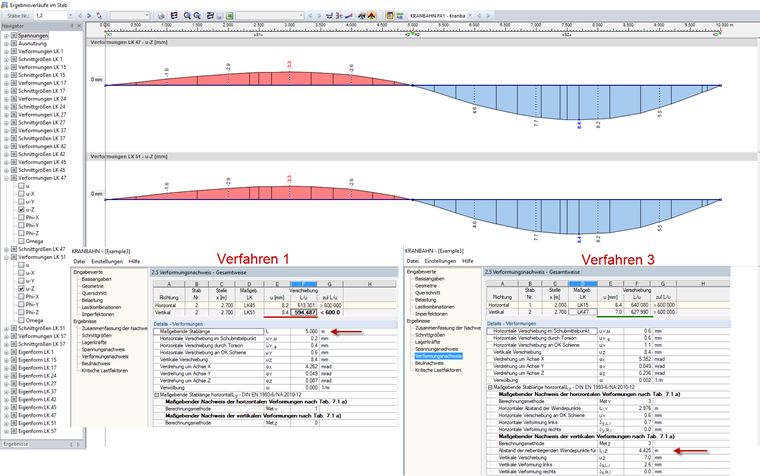
Task: Click the print icon in the toolbar
Action: point(161,16)
